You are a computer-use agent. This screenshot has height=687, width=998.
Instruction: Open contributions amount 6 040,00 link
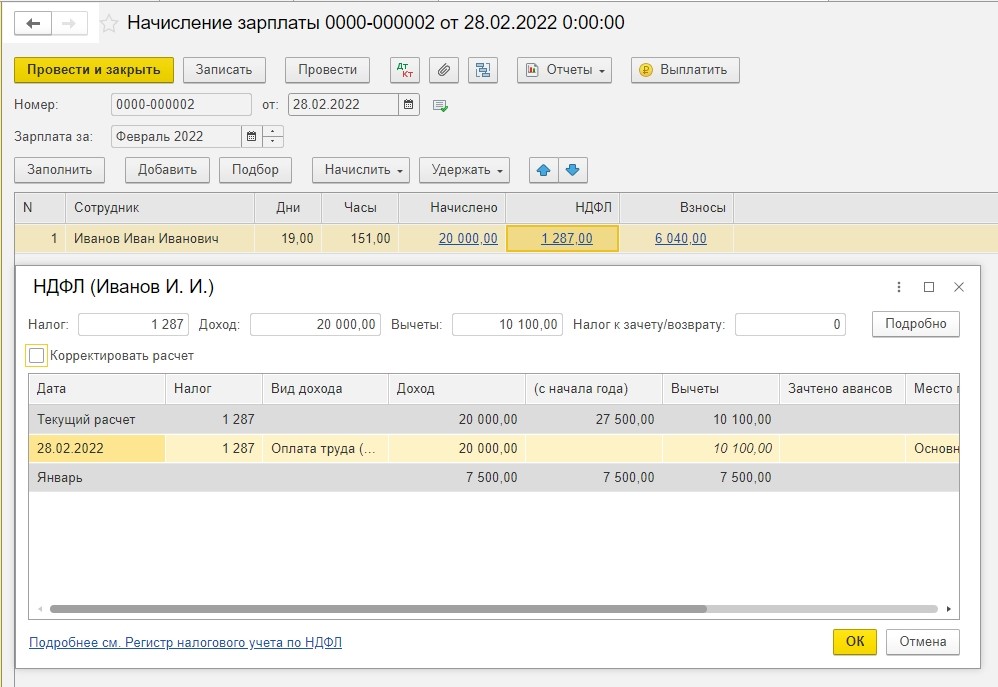point(680,239)
